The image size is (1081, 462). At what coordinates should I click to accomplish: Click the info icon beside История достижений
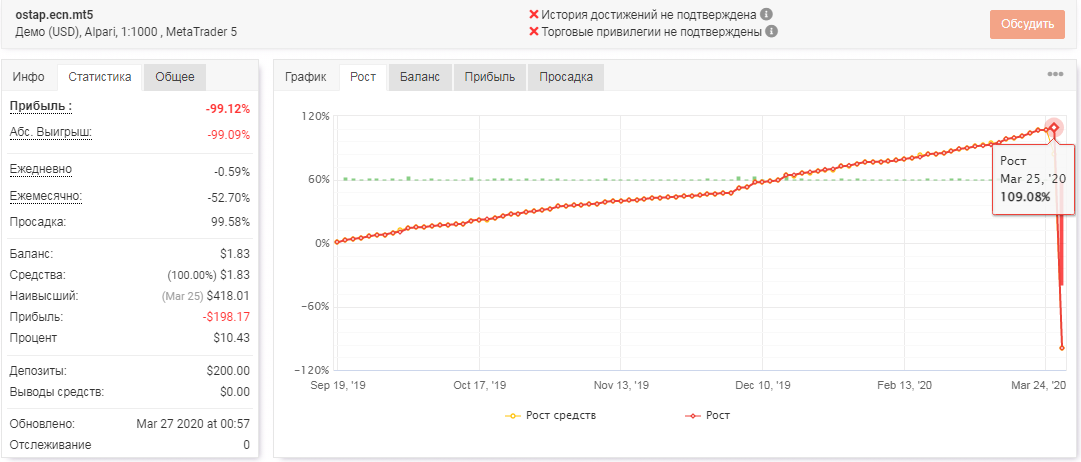766,14
